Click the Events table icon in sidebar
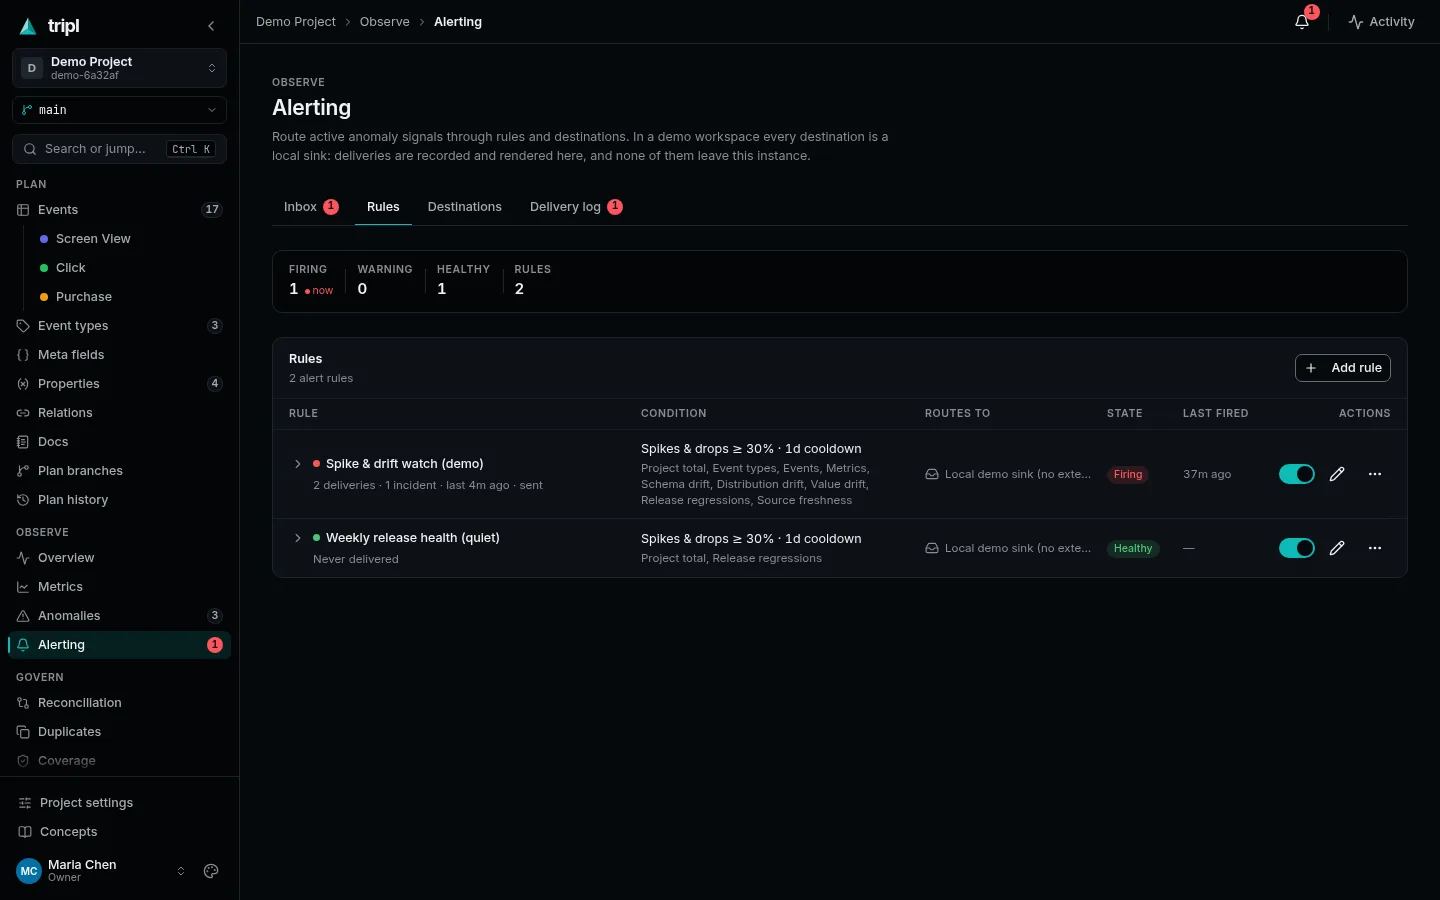The height and width of the screenshot is (900, 1440). [23, 210]
